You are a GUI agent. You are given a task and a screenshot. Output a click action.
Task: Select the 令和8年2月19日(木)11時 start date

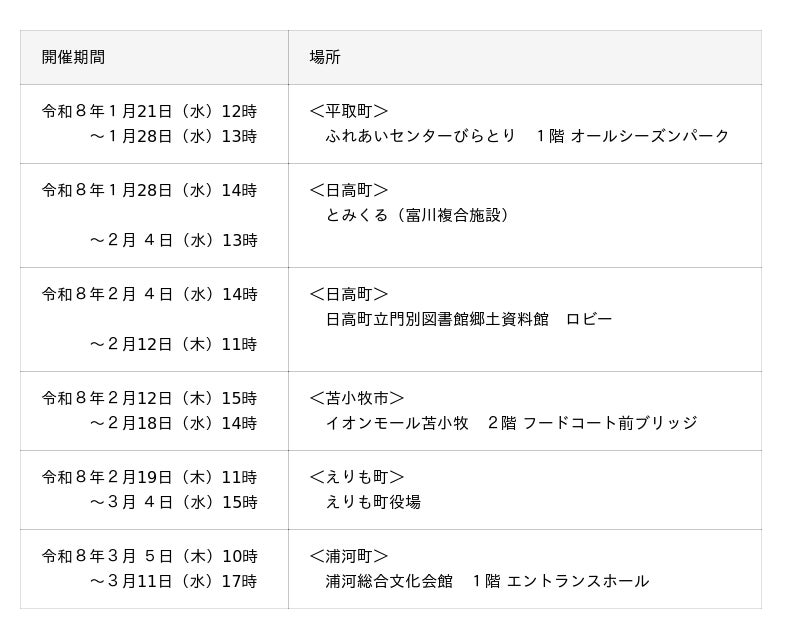(x=149, y=477)
